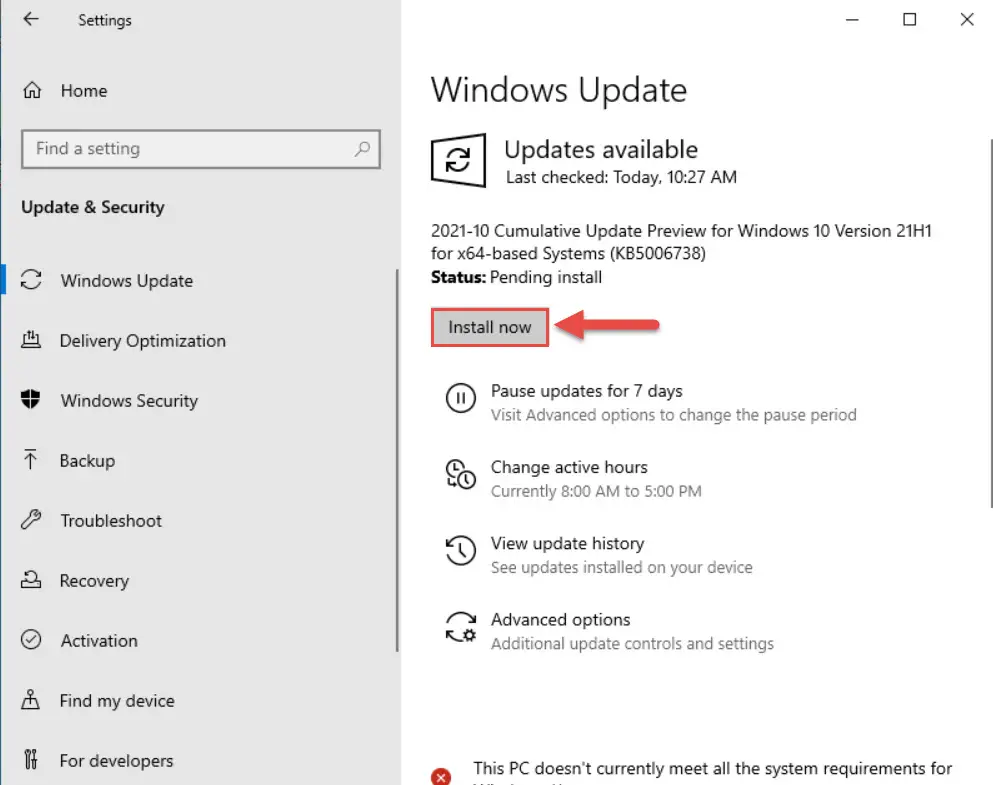Select Pause updates for 7 days

click(586, 391)
